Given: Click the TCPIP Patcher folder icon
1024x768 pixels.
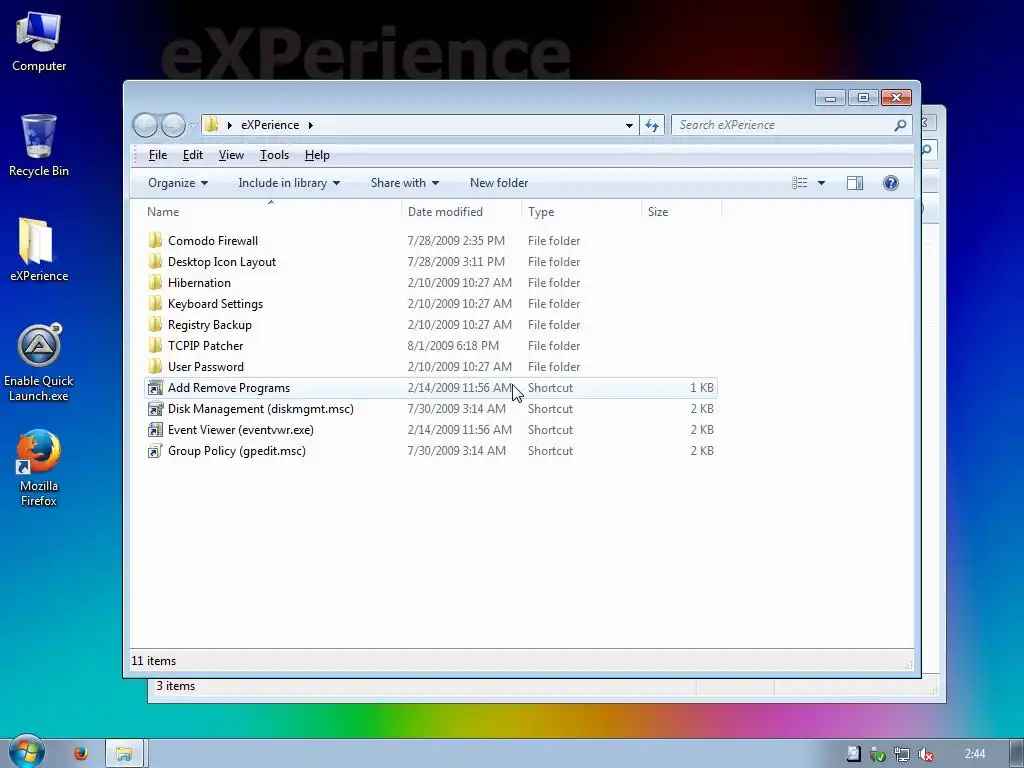Looking at the screenshot, I should pos(155,345).
